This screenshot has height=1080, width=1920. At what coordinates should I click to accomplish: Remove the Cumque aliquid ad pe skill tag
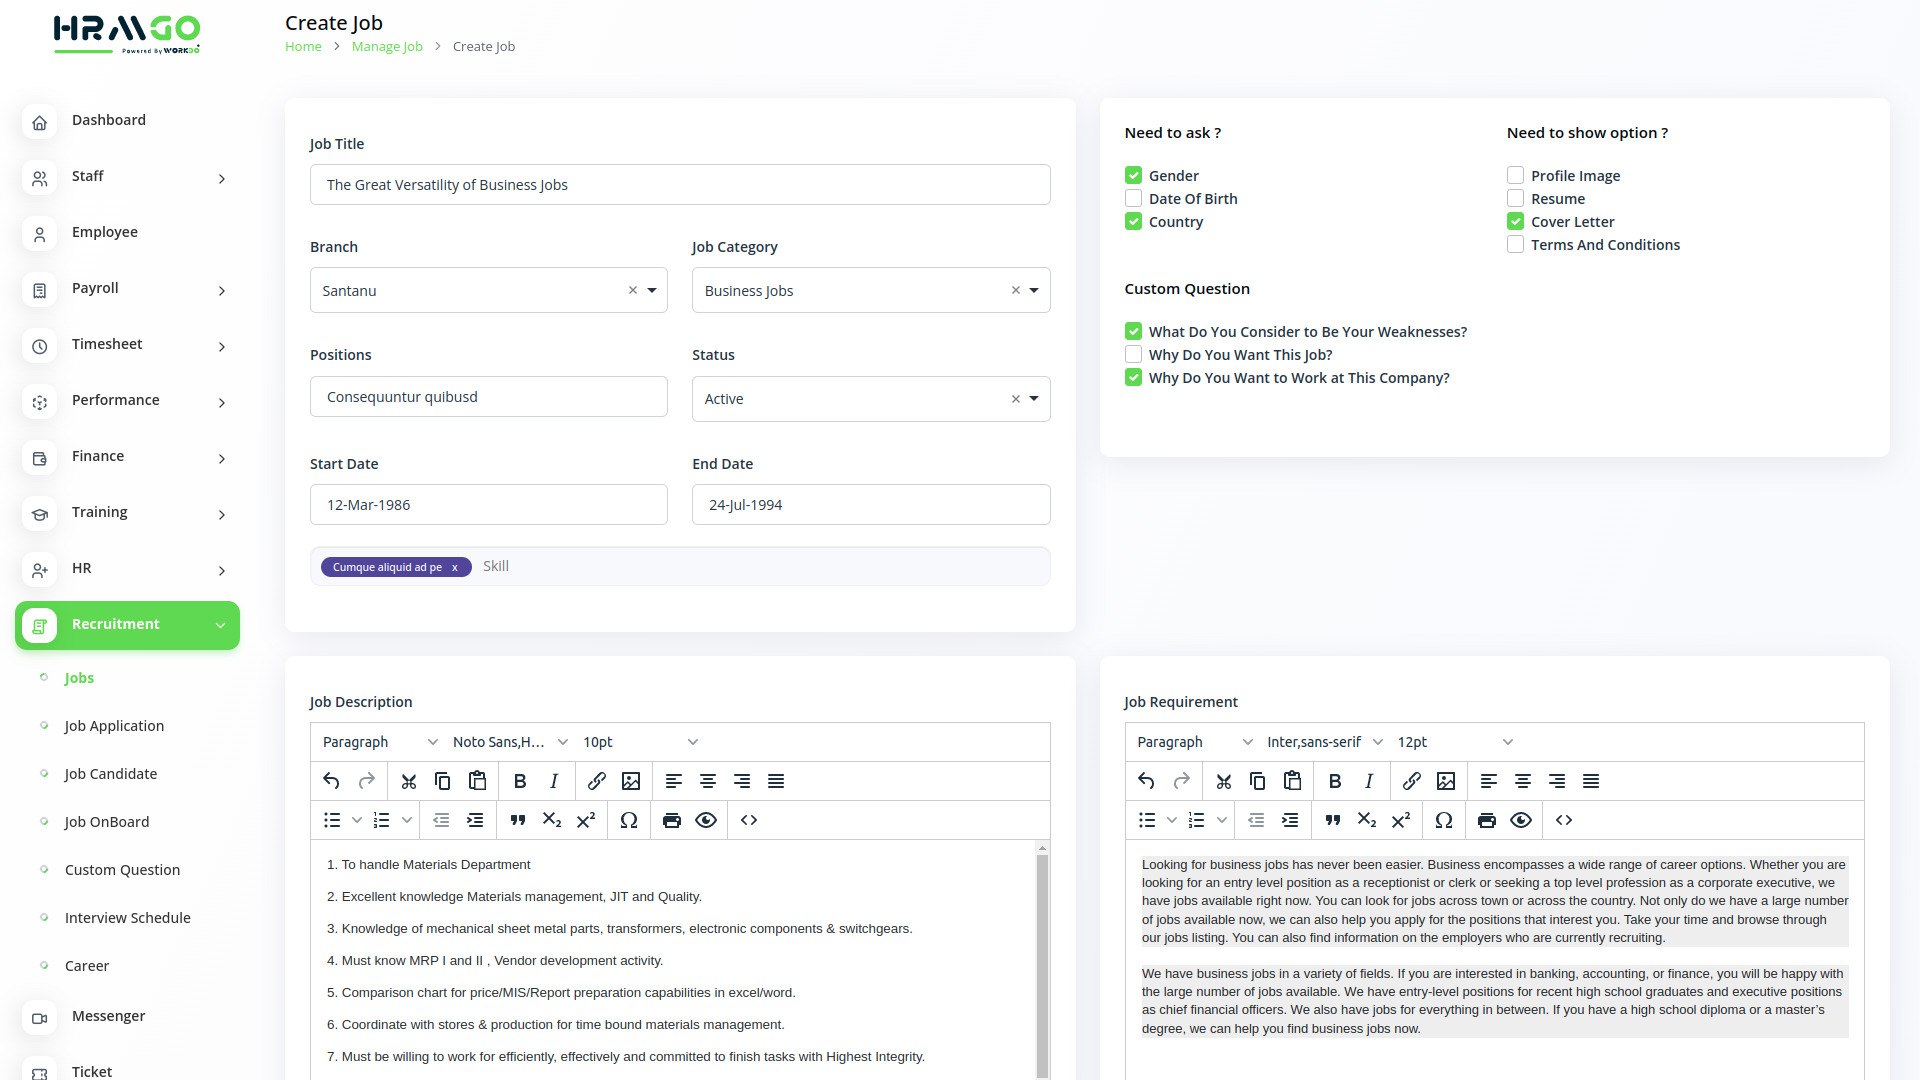click(x=455, y=567)
